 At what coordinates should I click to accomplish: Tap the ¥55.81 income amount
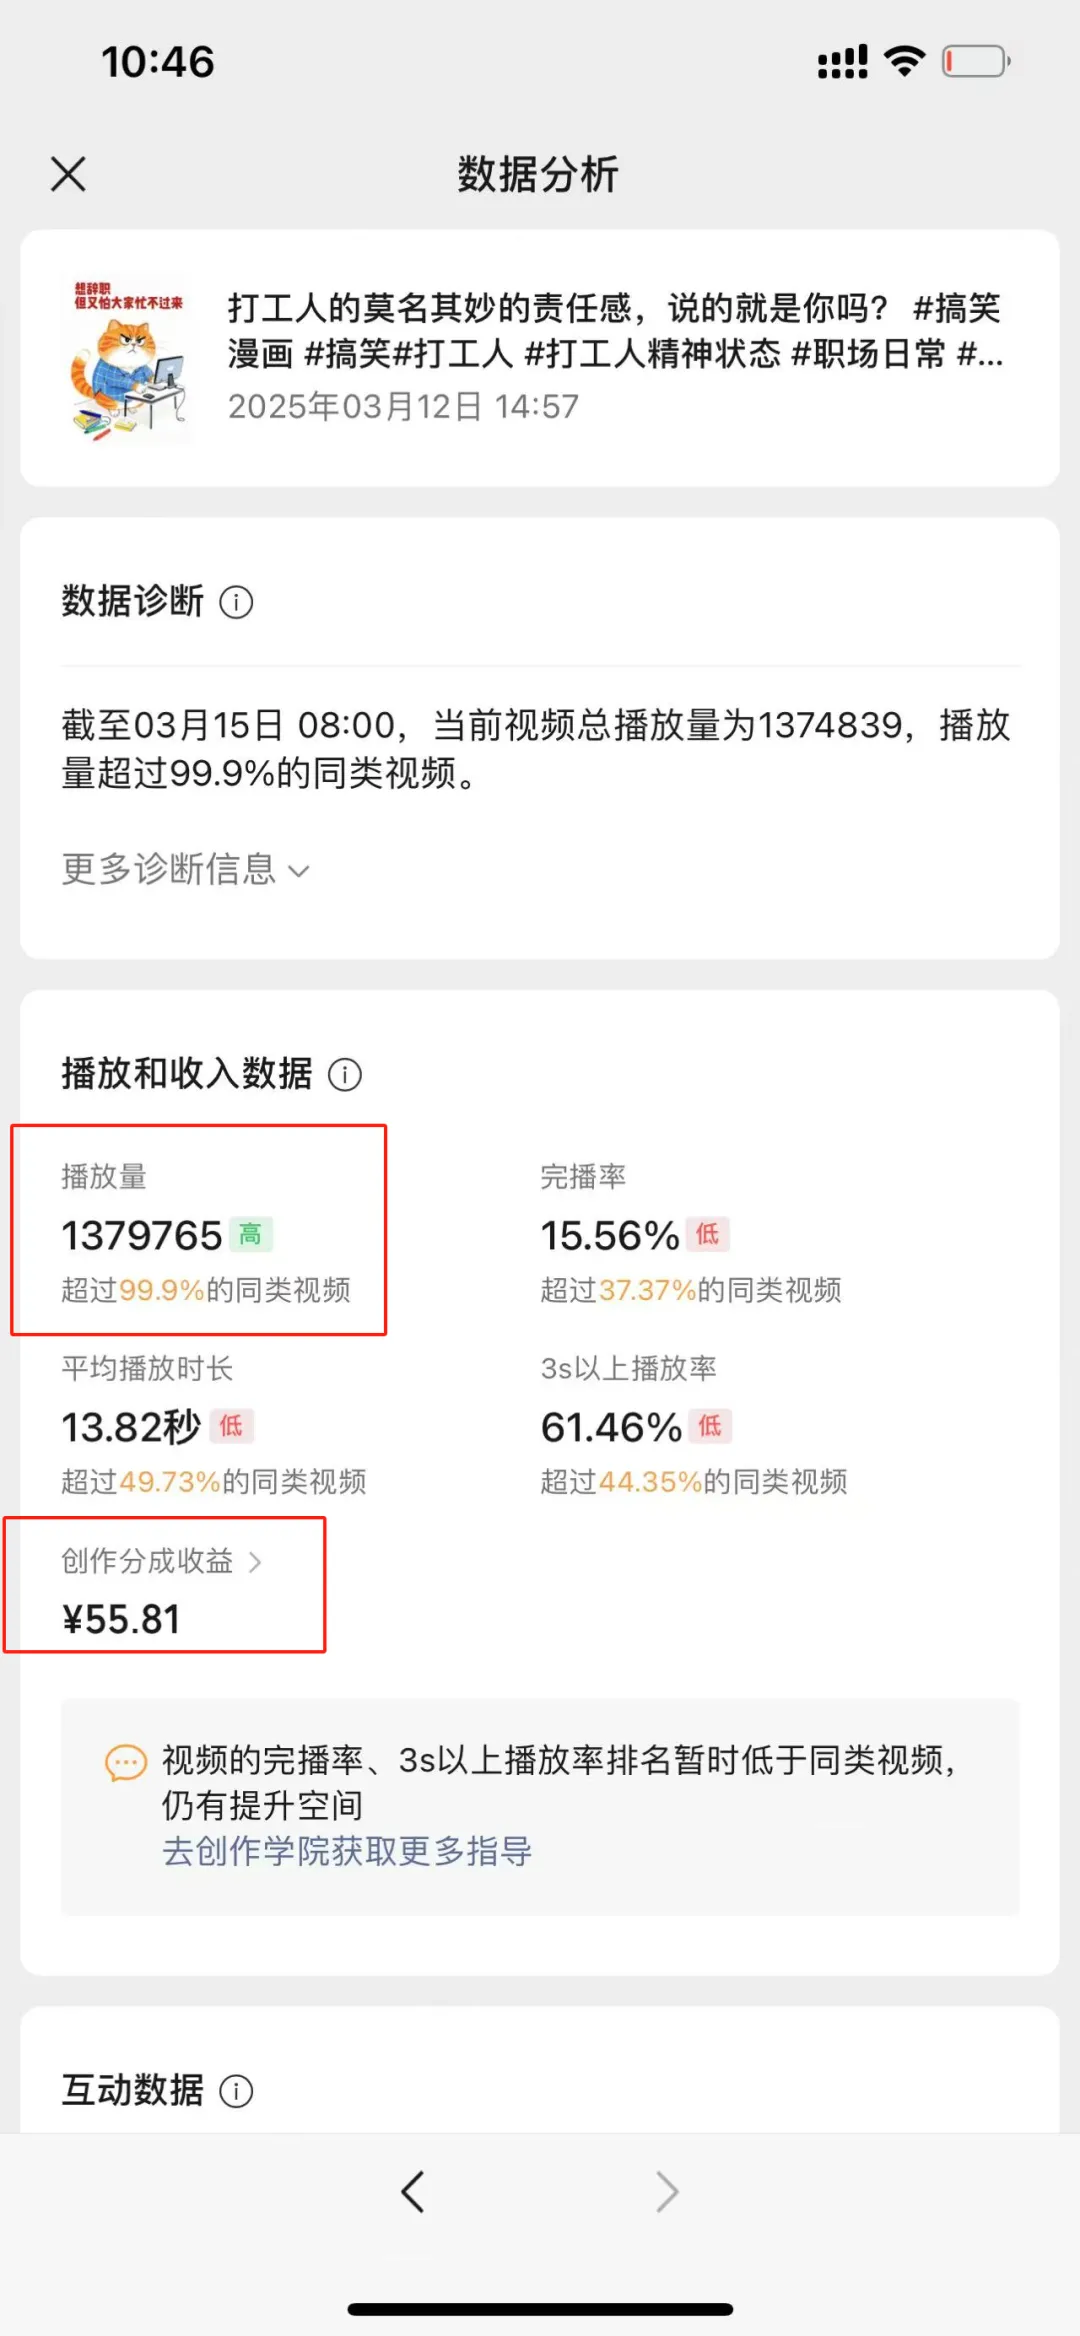coord(121,1619)
